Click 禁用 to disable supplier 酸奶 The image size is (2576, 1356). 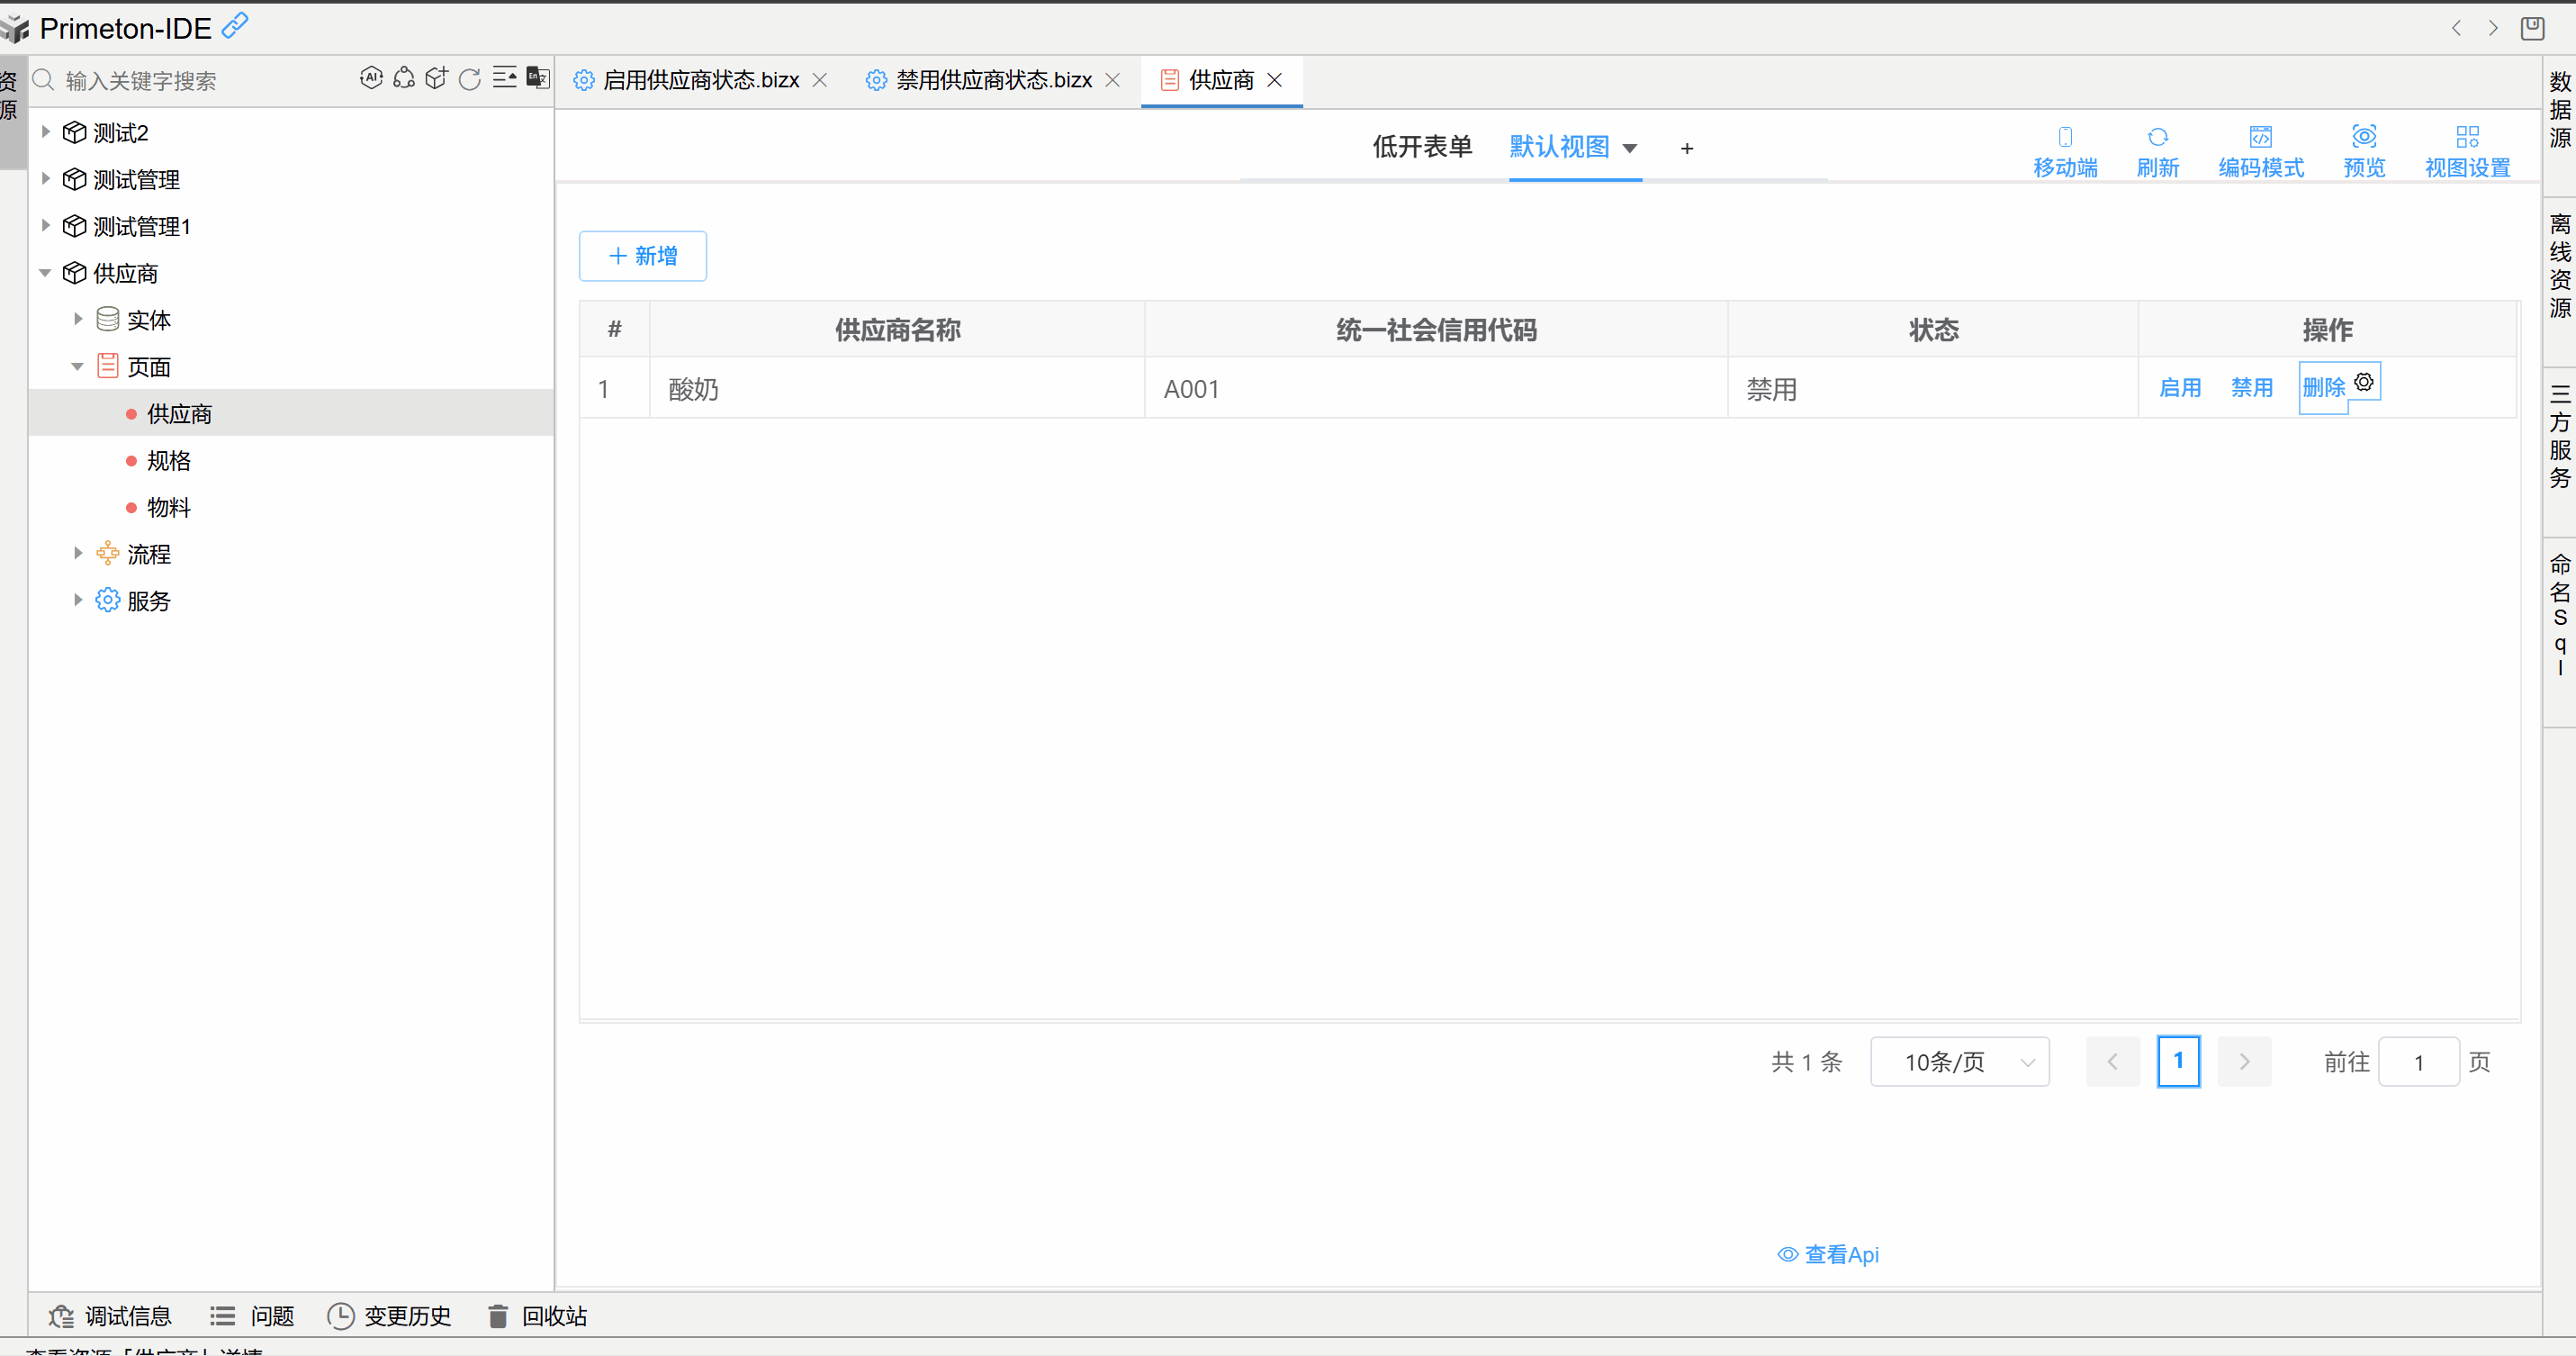pyautogui.click(x=2251, y=388)
